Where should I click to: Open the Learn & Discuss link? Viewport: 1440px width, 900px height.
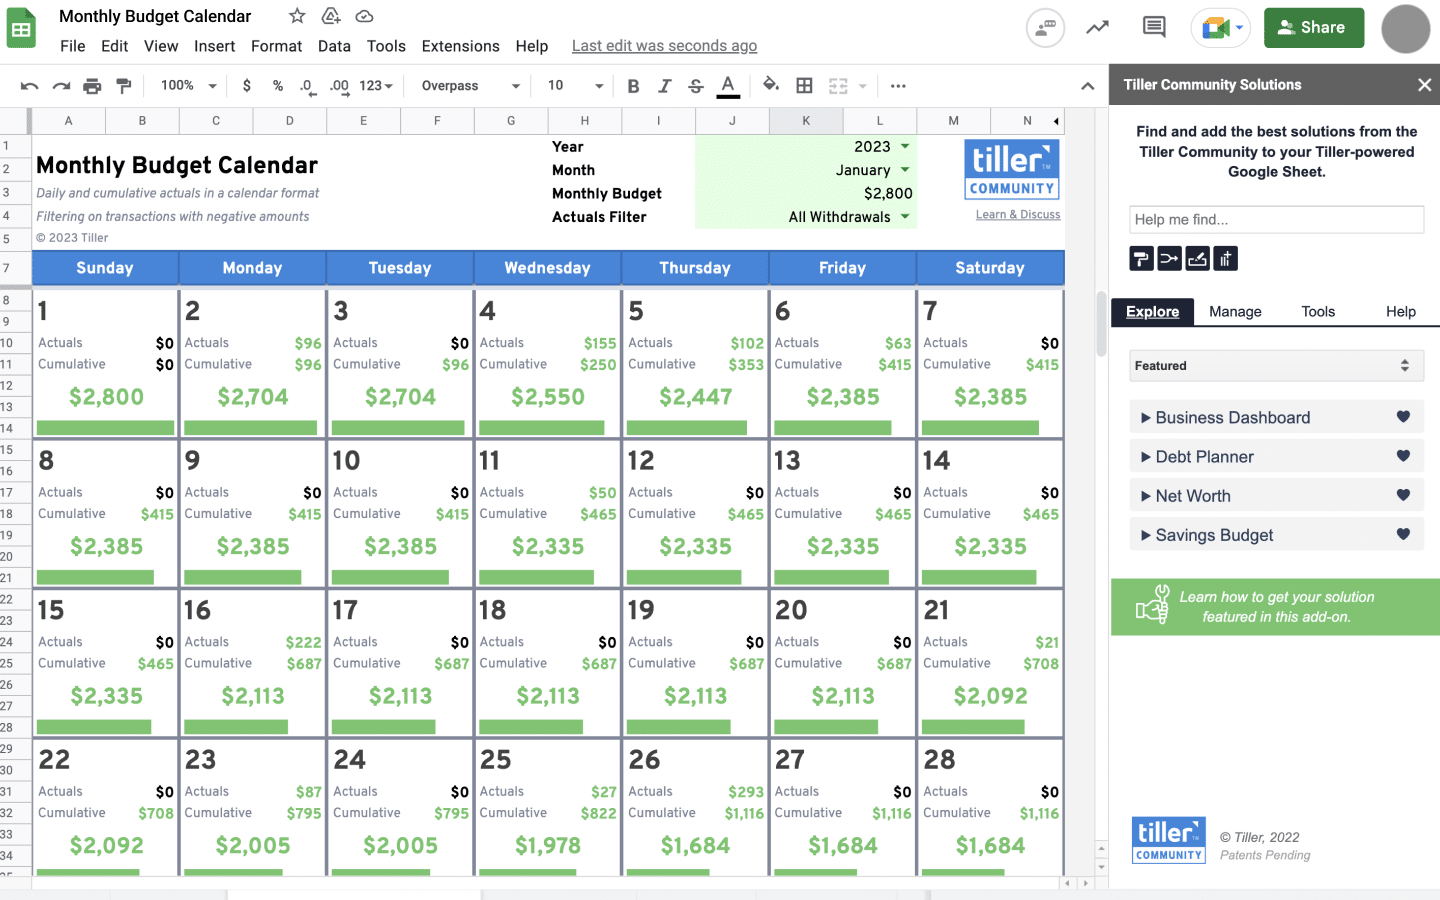(1016, 214)
